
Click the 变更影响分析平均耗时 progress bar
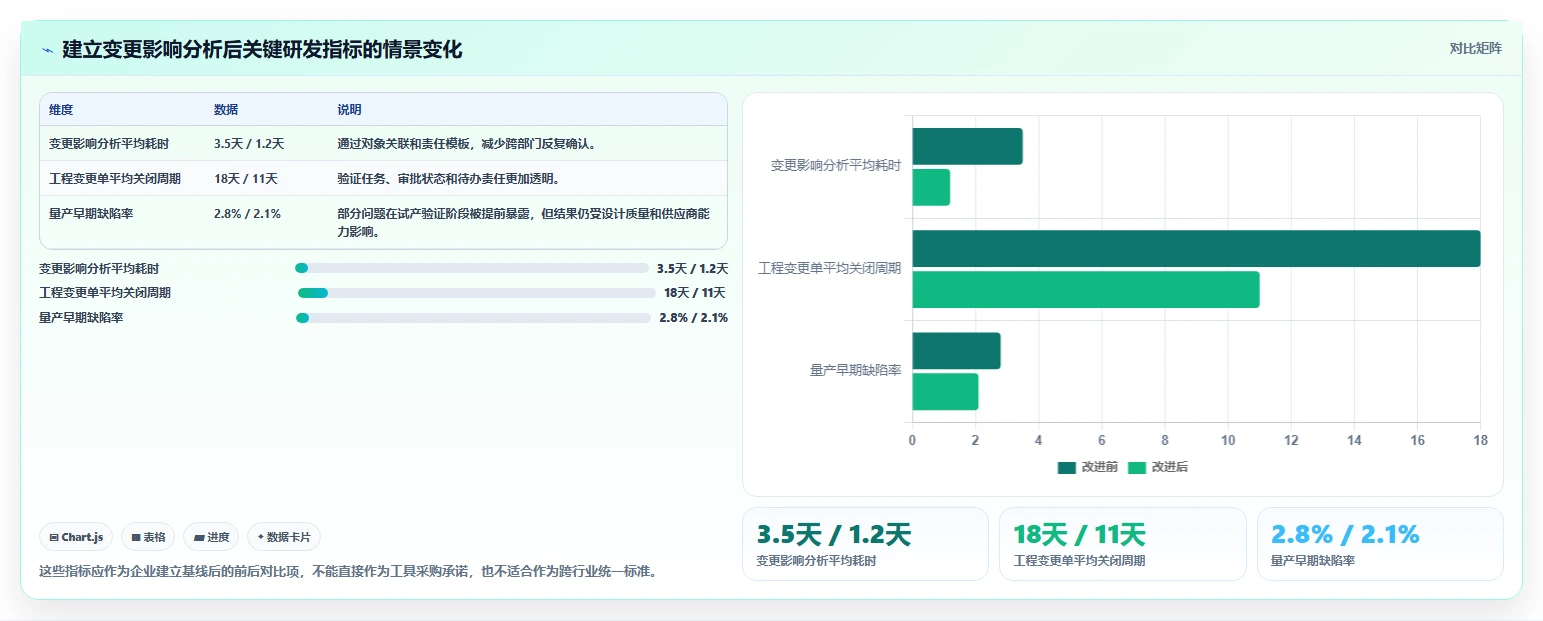point(472,268)
